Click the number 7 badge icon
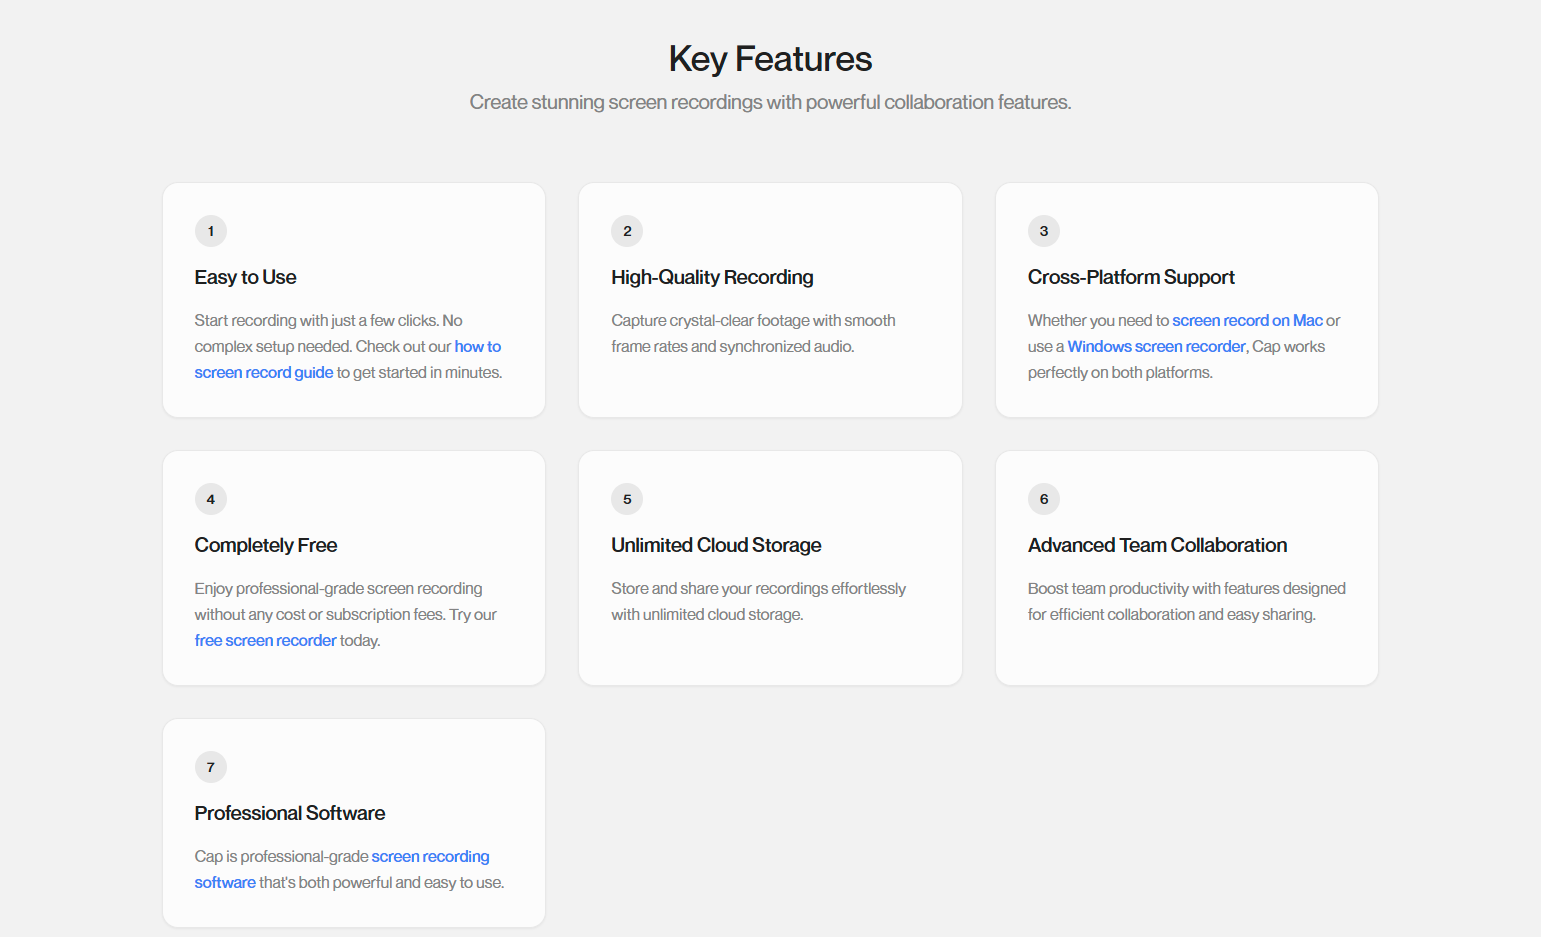The width and height of the screenshot is (1541, 937). [x=211, y=767]
